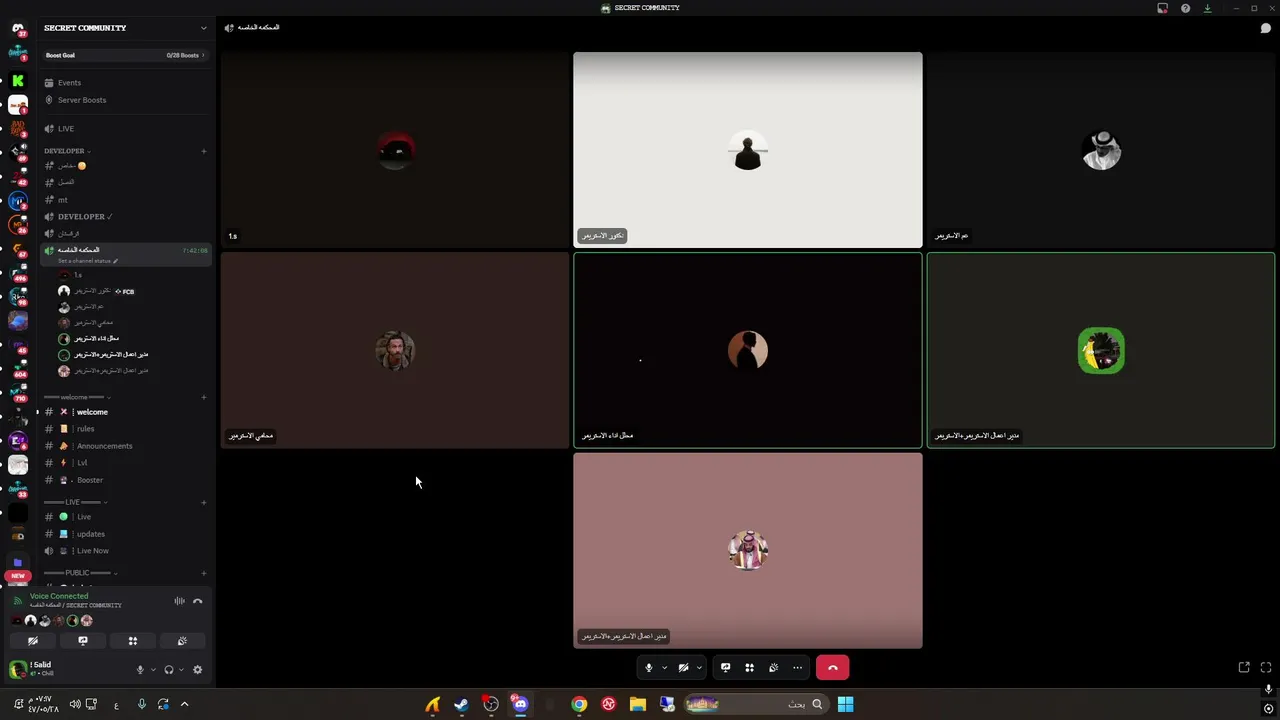The width and height of the screenshot is (1280, 720).
Task: Focus the light gray participant video tile
Action: [748, 149]
